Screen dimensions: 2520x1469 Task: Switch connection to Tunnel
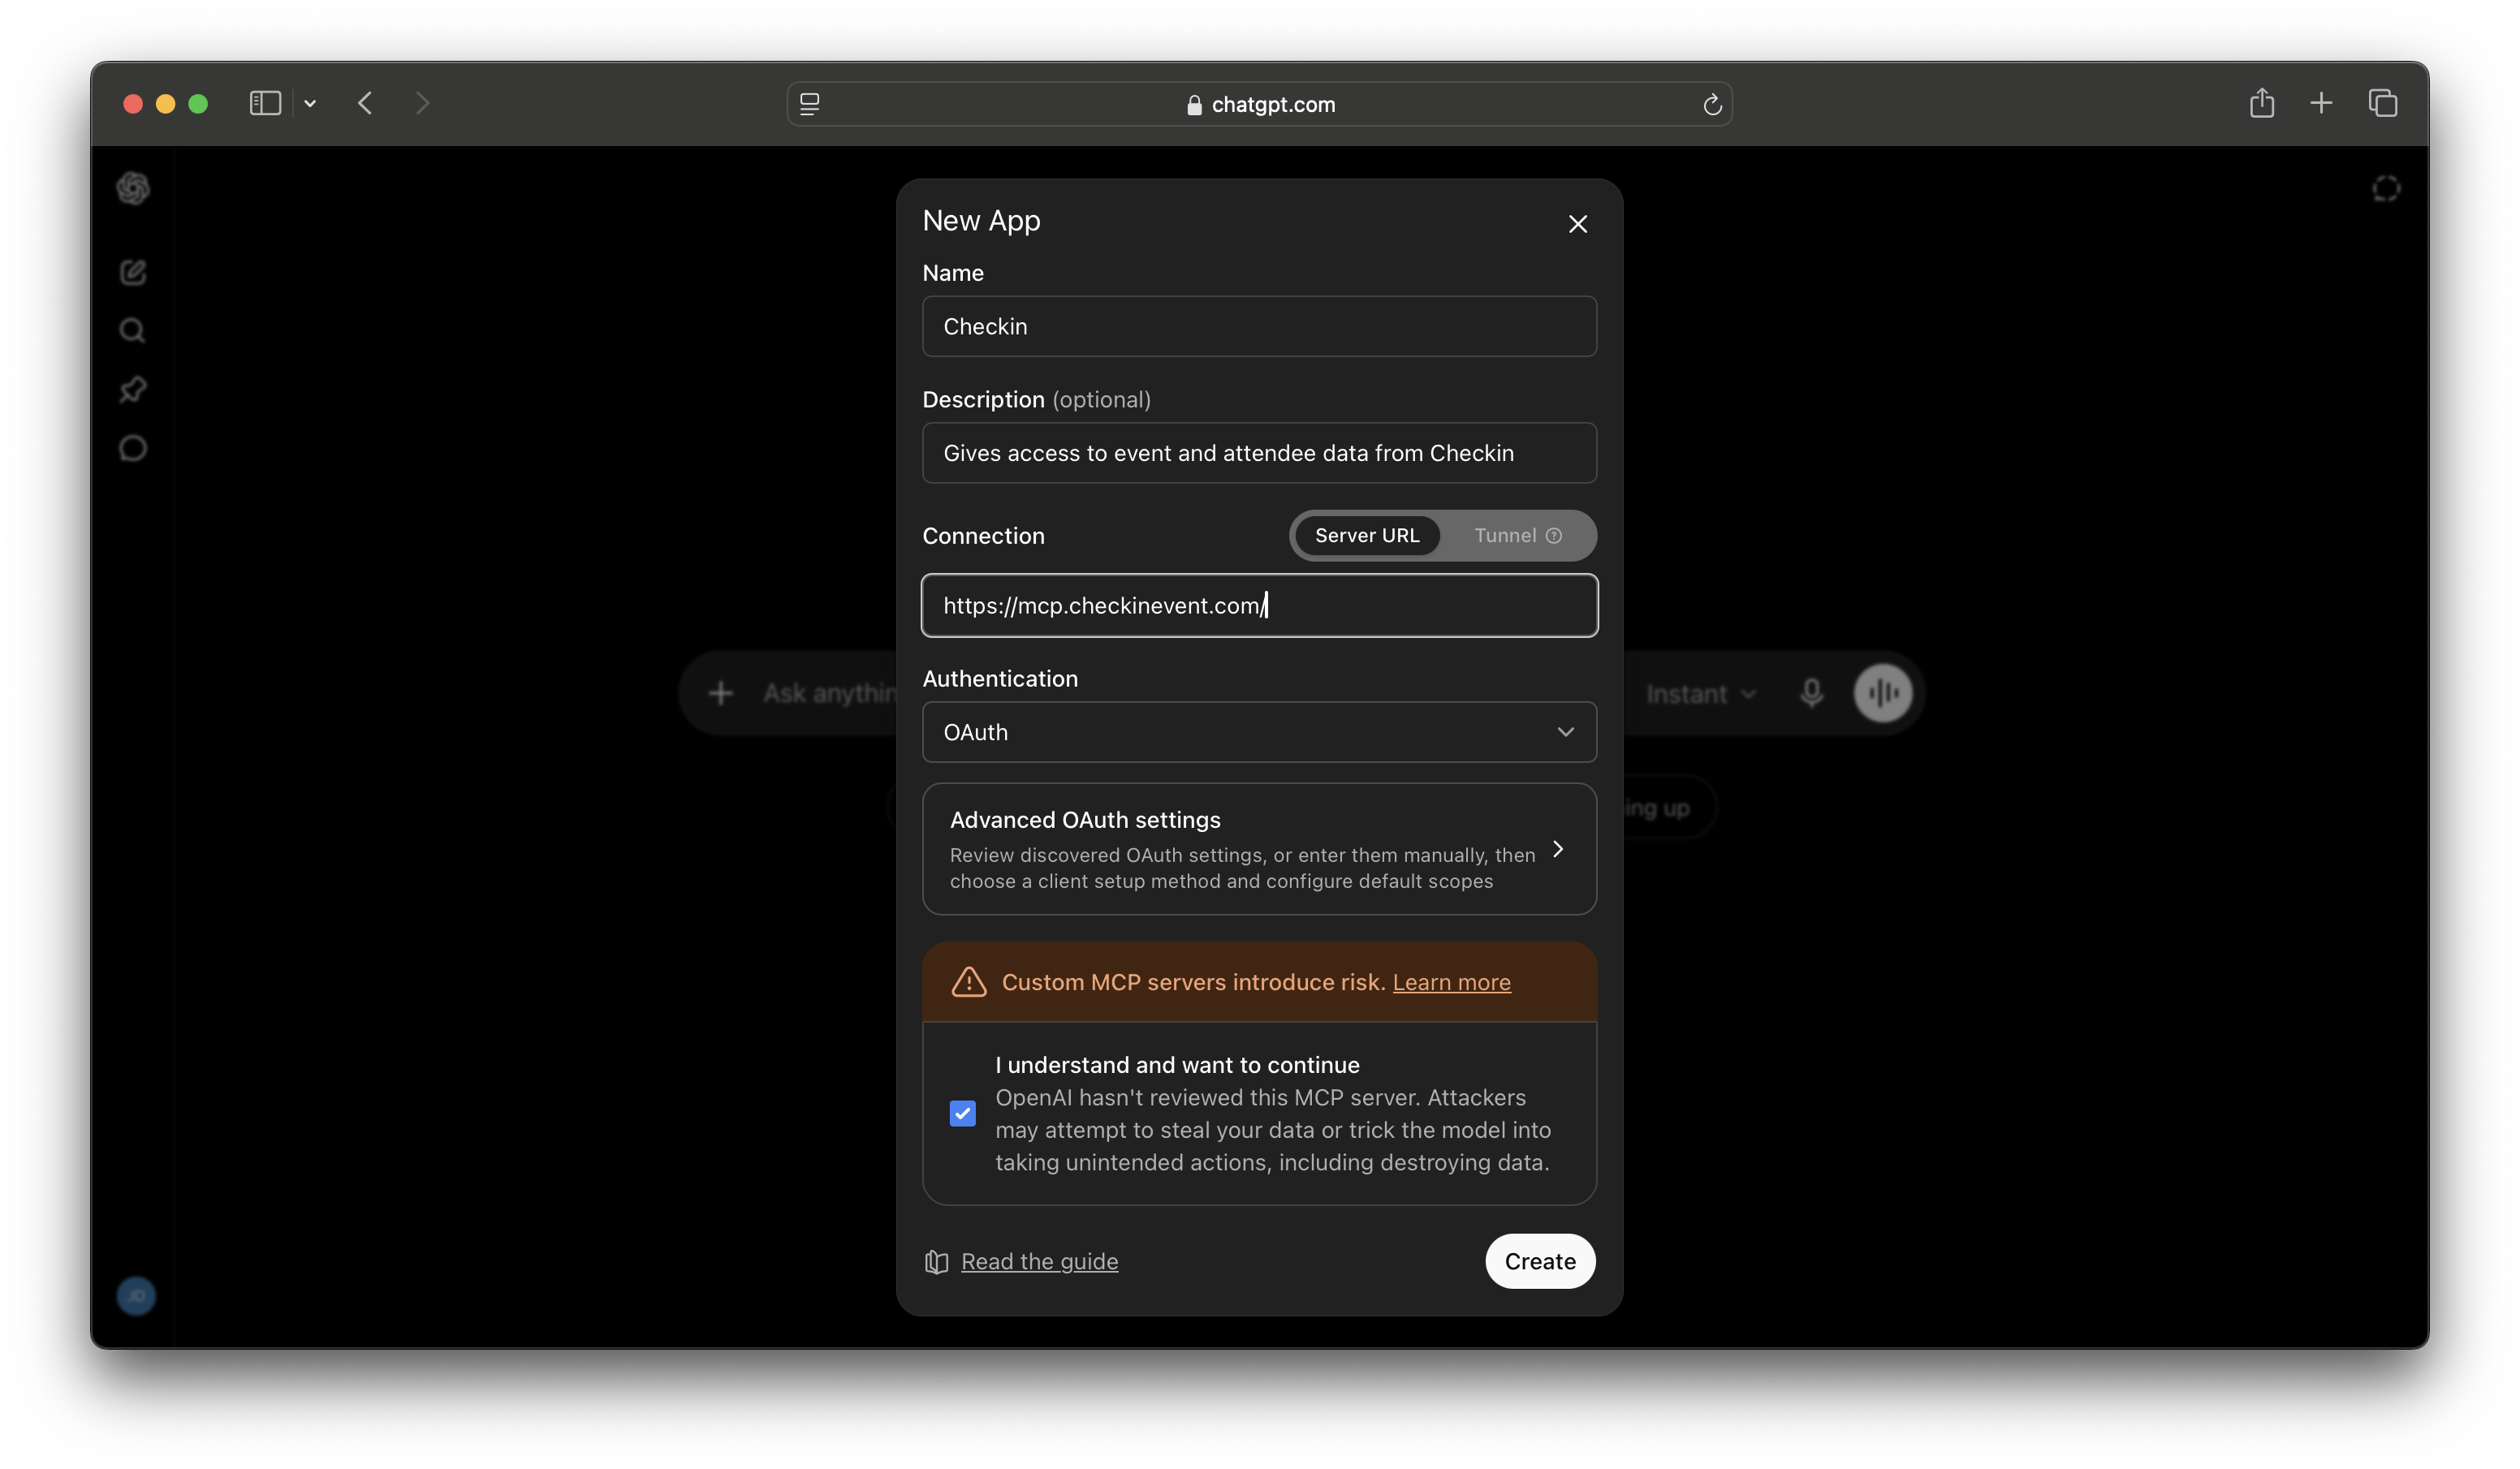1517,536
